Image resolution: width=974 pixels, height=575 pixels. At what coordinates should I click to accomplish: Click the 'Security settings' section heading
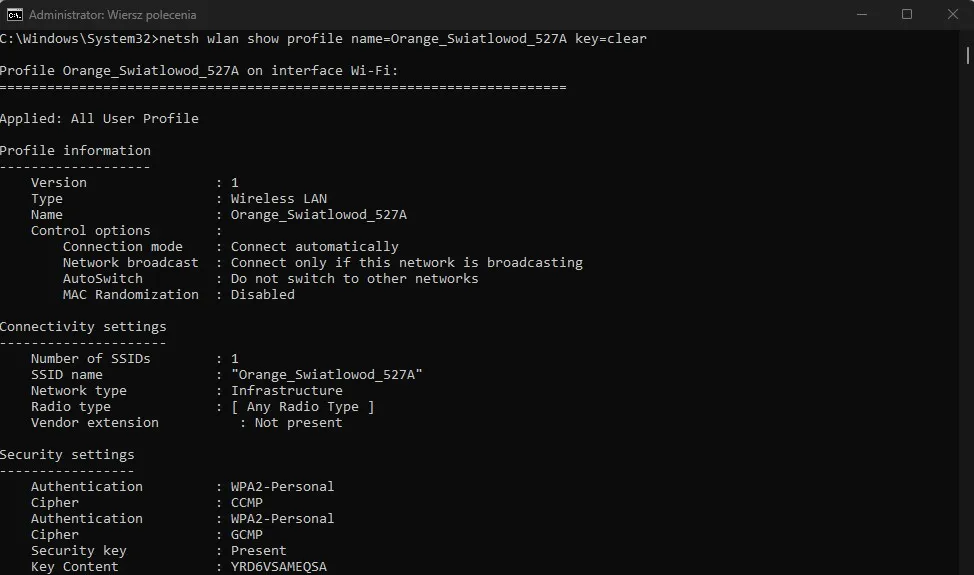click(x=67, y=455)
